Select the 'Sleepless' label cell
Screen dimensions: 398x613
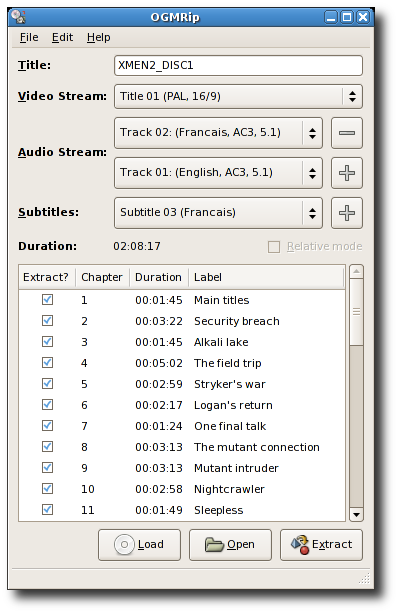[x=219, y=510]
